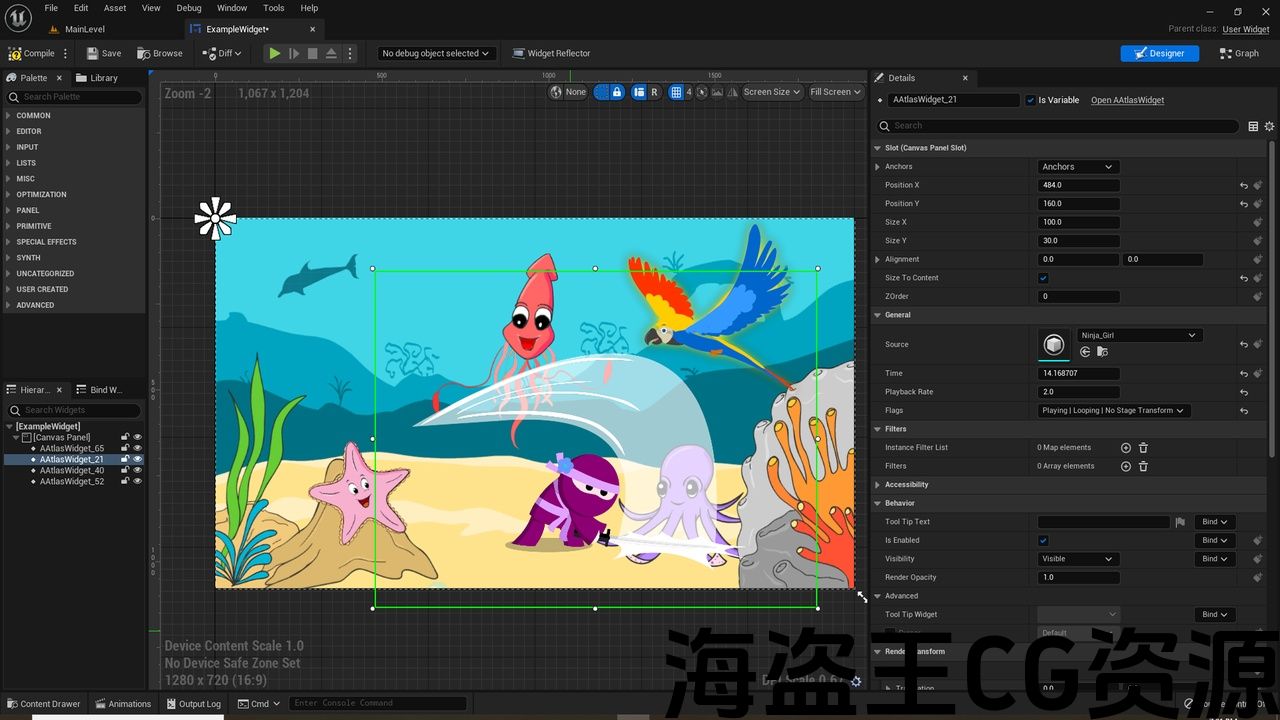Delete all Filters array elements via trash icon

[x=1143, y=466]
